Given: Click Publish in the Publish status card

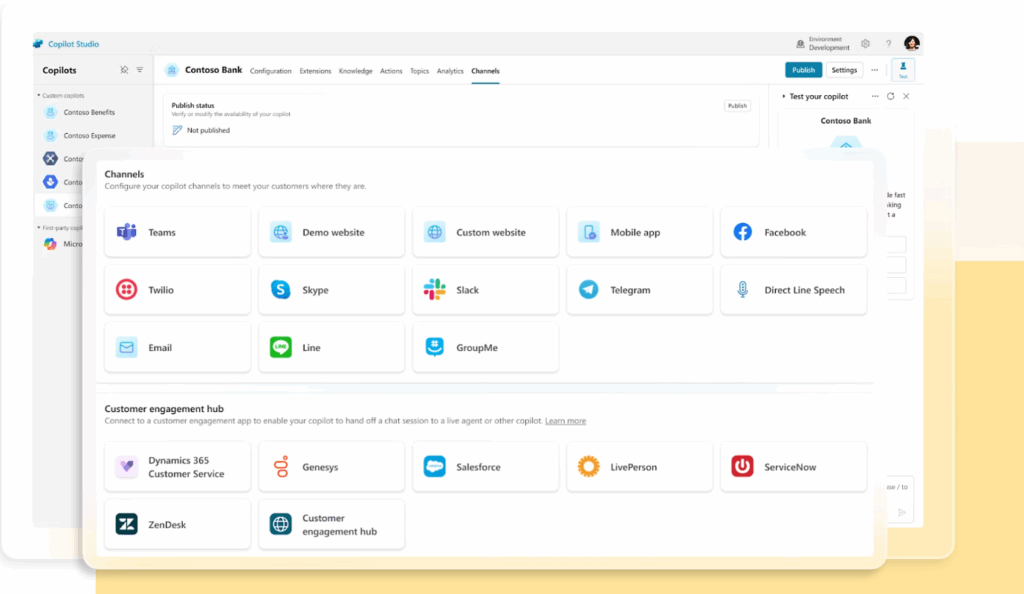Looking at the screenshot, I should tap(737, 106).
